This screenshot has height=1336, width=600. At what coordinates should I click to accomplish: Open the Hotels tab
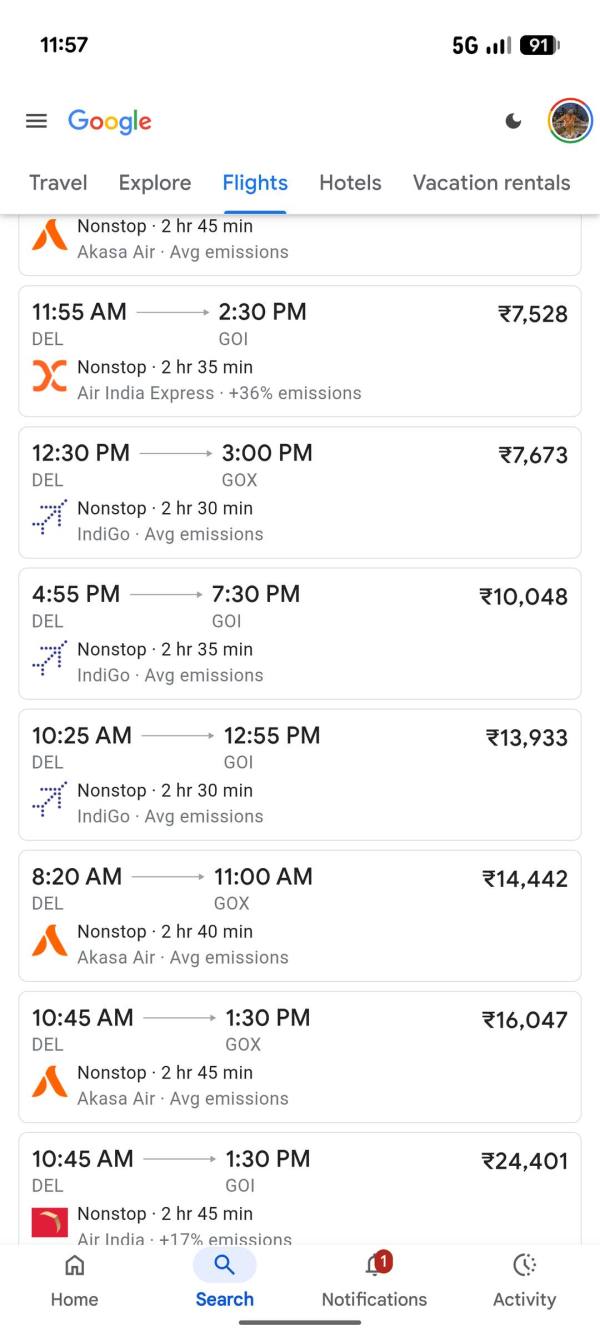[x=350, y=183]
